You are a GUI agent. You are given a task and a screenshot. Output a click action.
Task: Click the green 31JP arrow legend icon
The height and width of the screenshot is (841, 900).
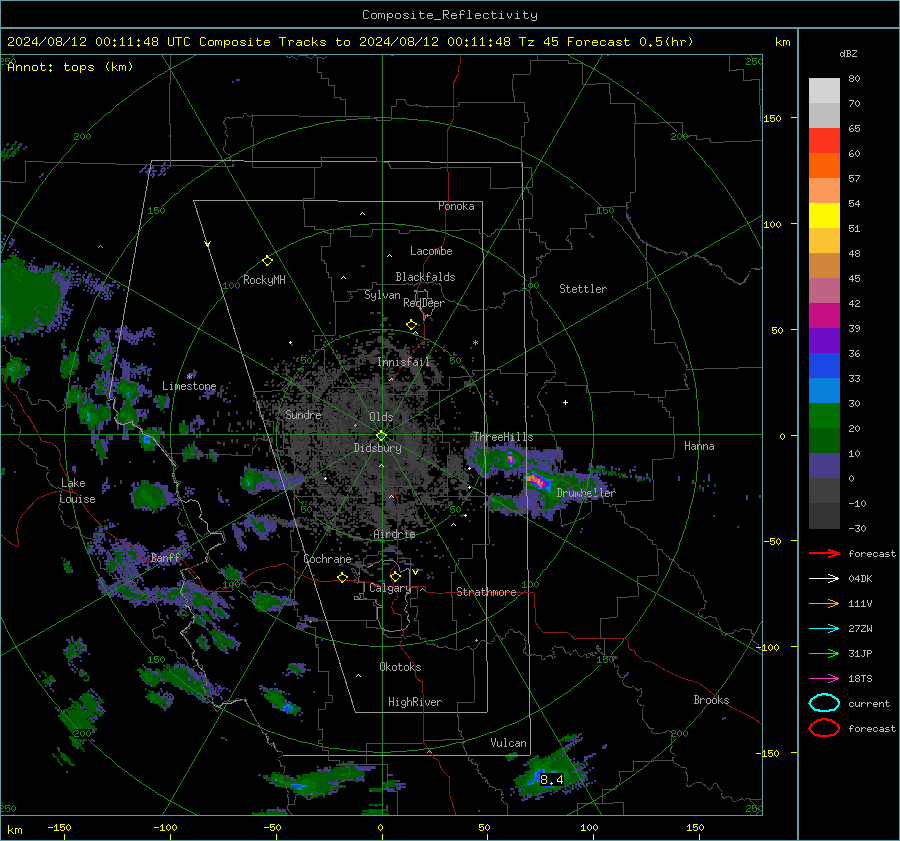coord(824,653)
